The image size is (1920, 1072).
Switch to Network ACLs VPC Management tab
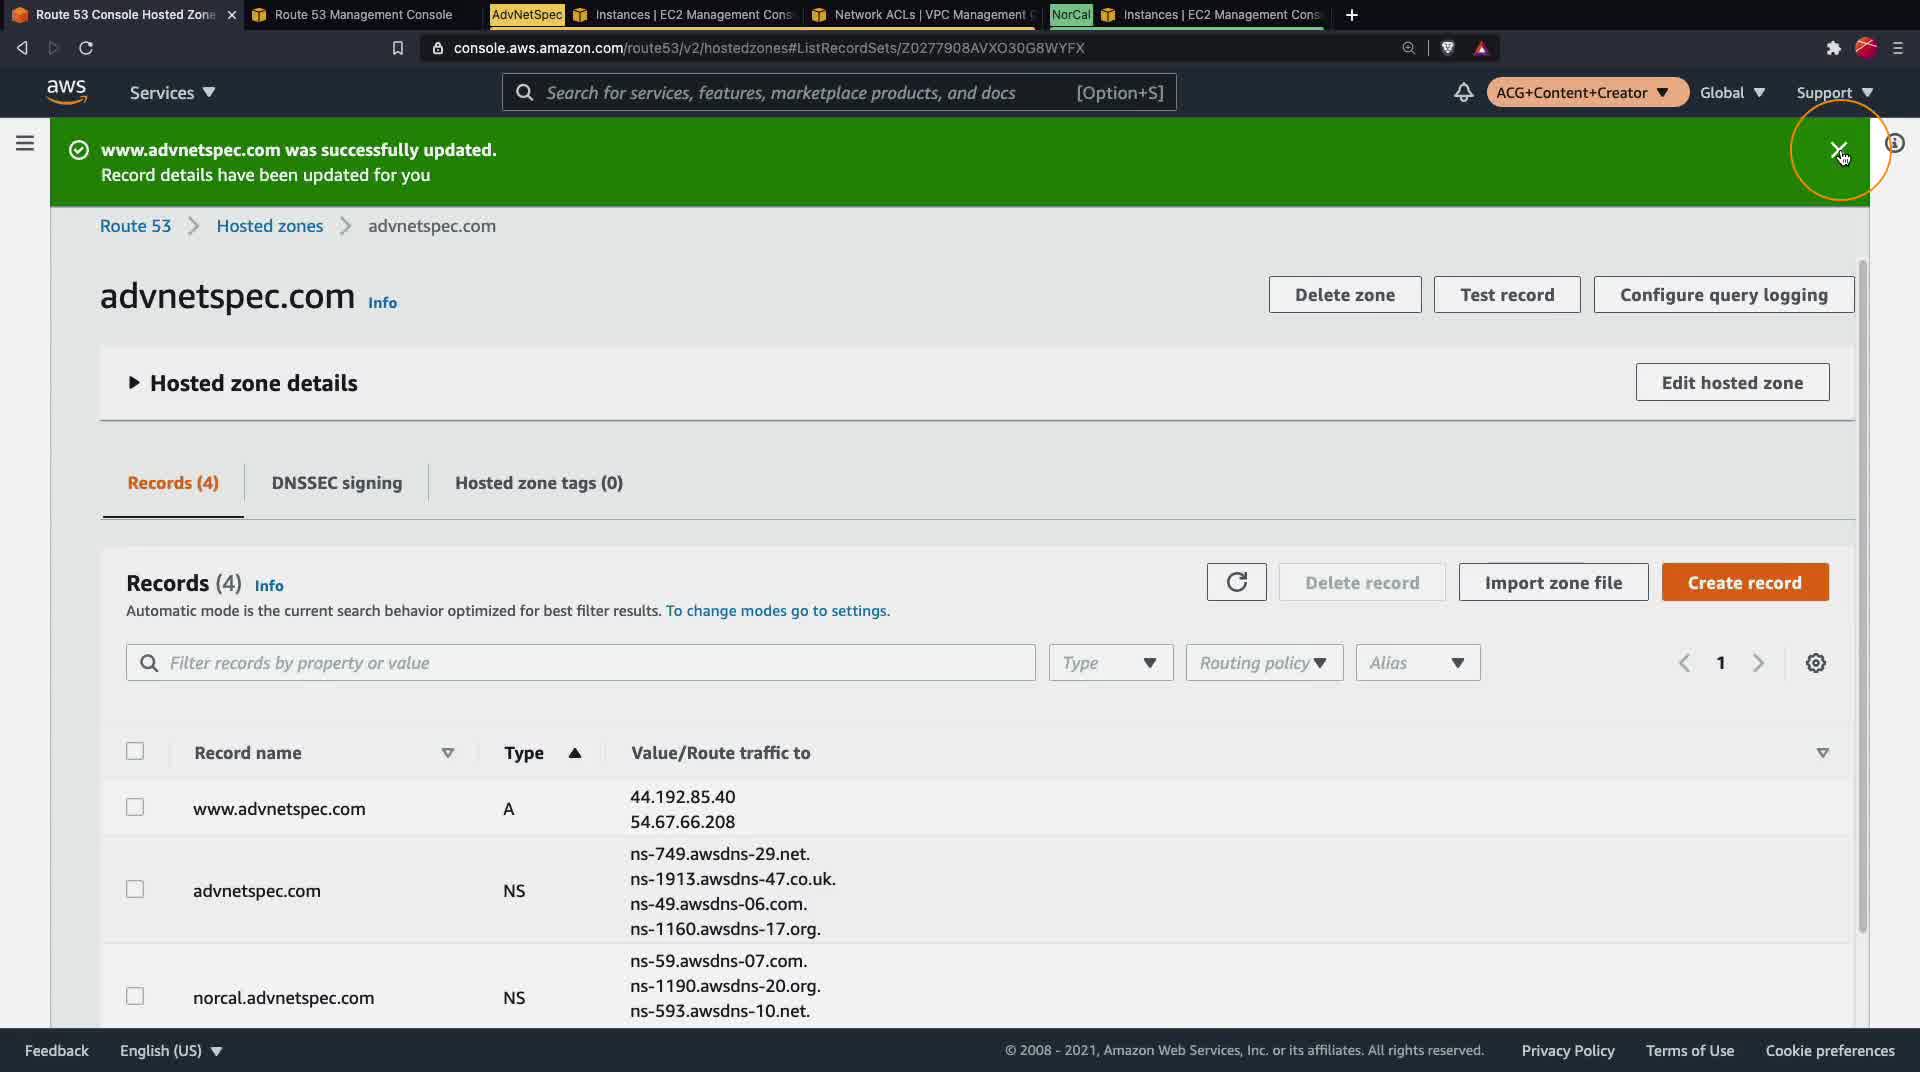[x=924, y=15]
